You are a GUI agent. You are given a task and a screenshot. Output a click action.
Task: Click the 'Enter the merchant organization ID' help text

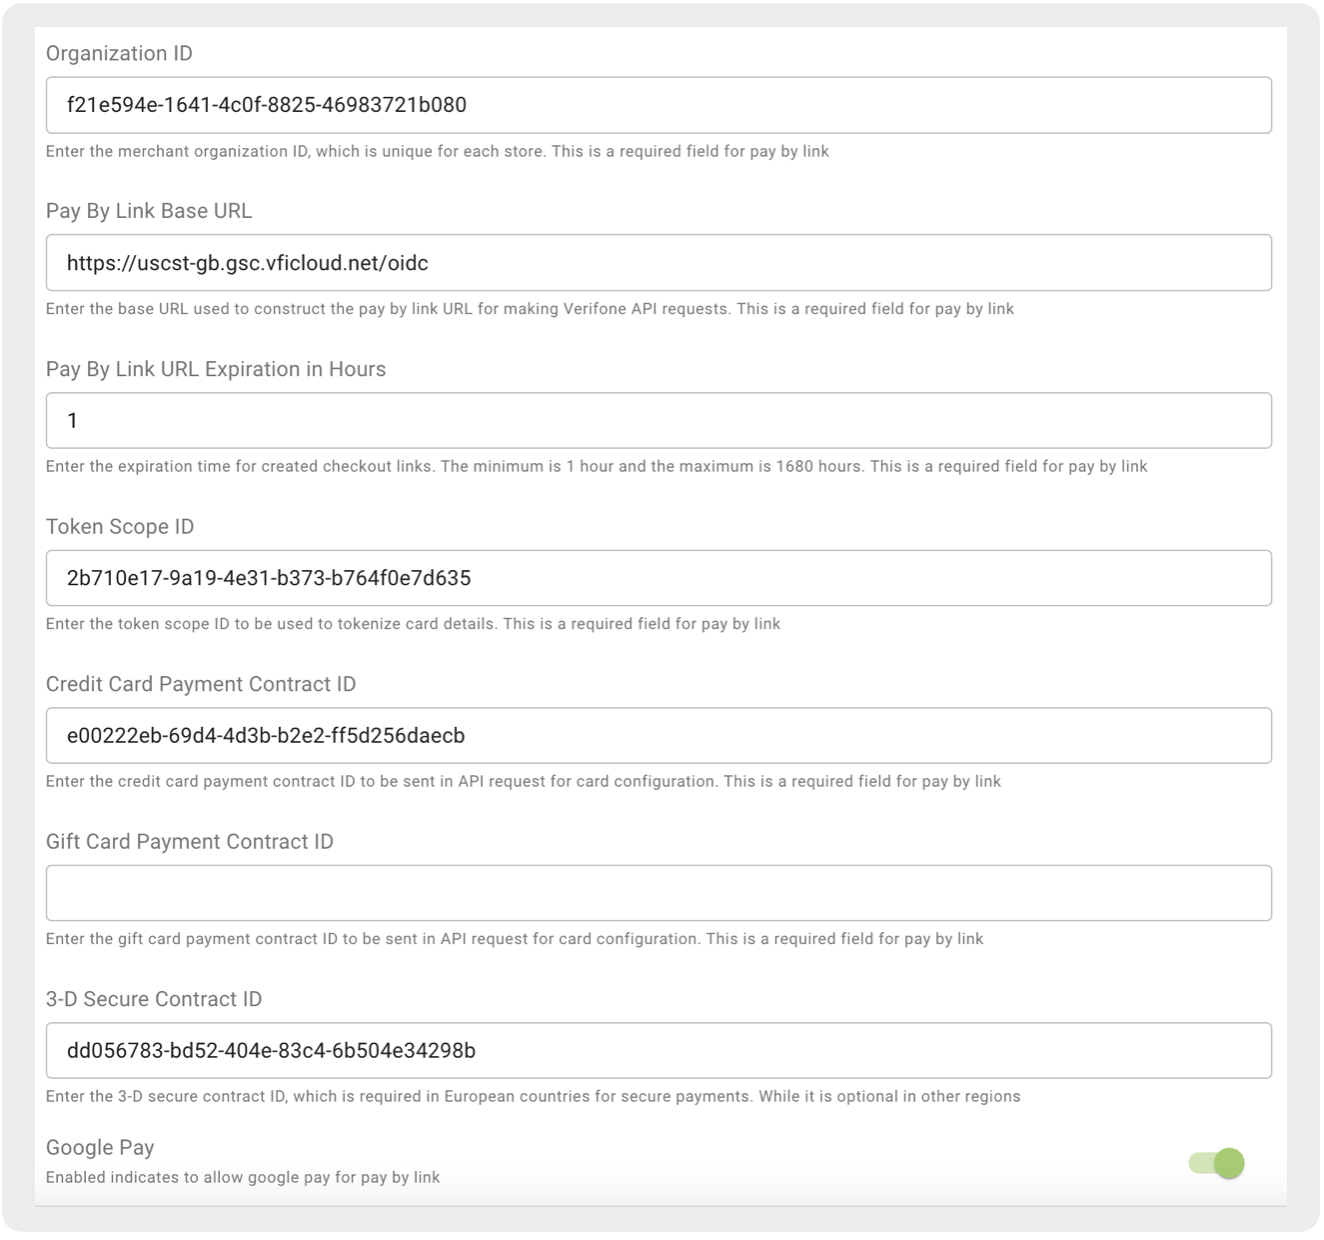[437, 151]
